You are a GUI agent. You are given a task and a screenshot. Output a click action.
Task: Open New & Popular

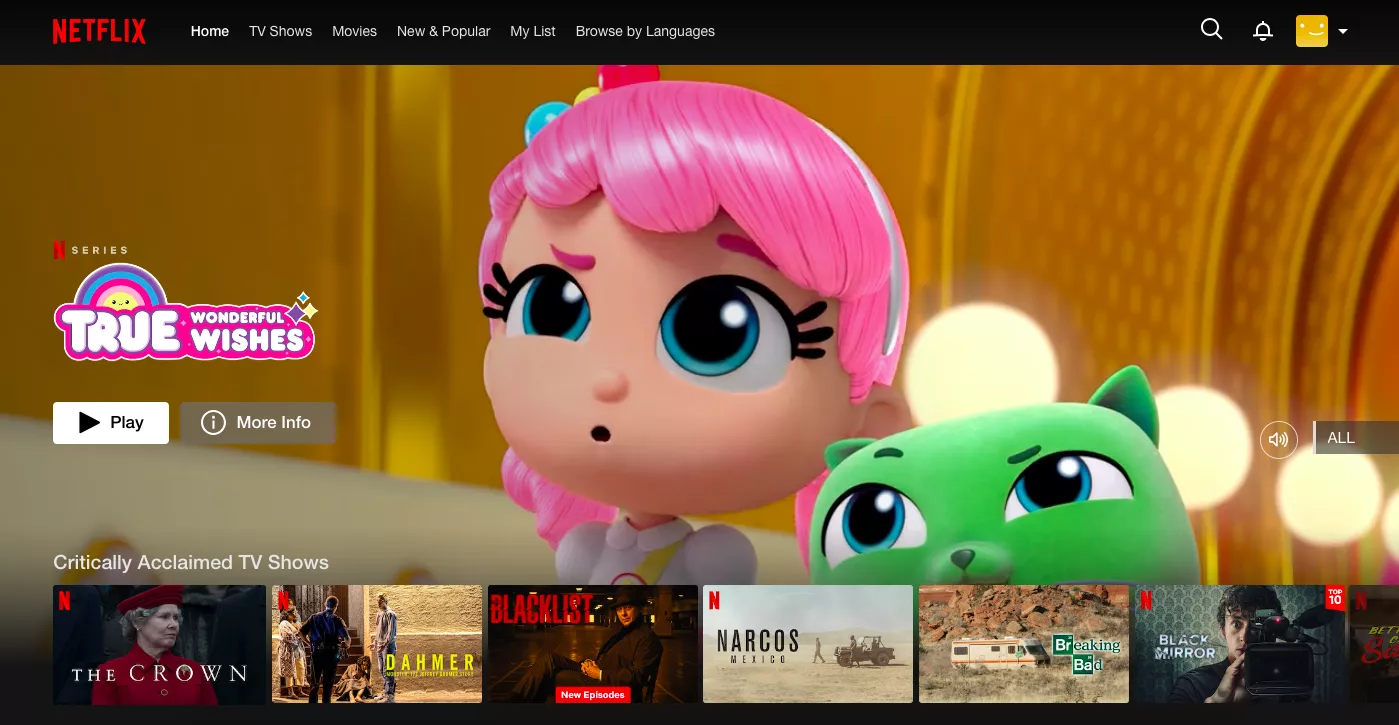[x=443, y=31]
